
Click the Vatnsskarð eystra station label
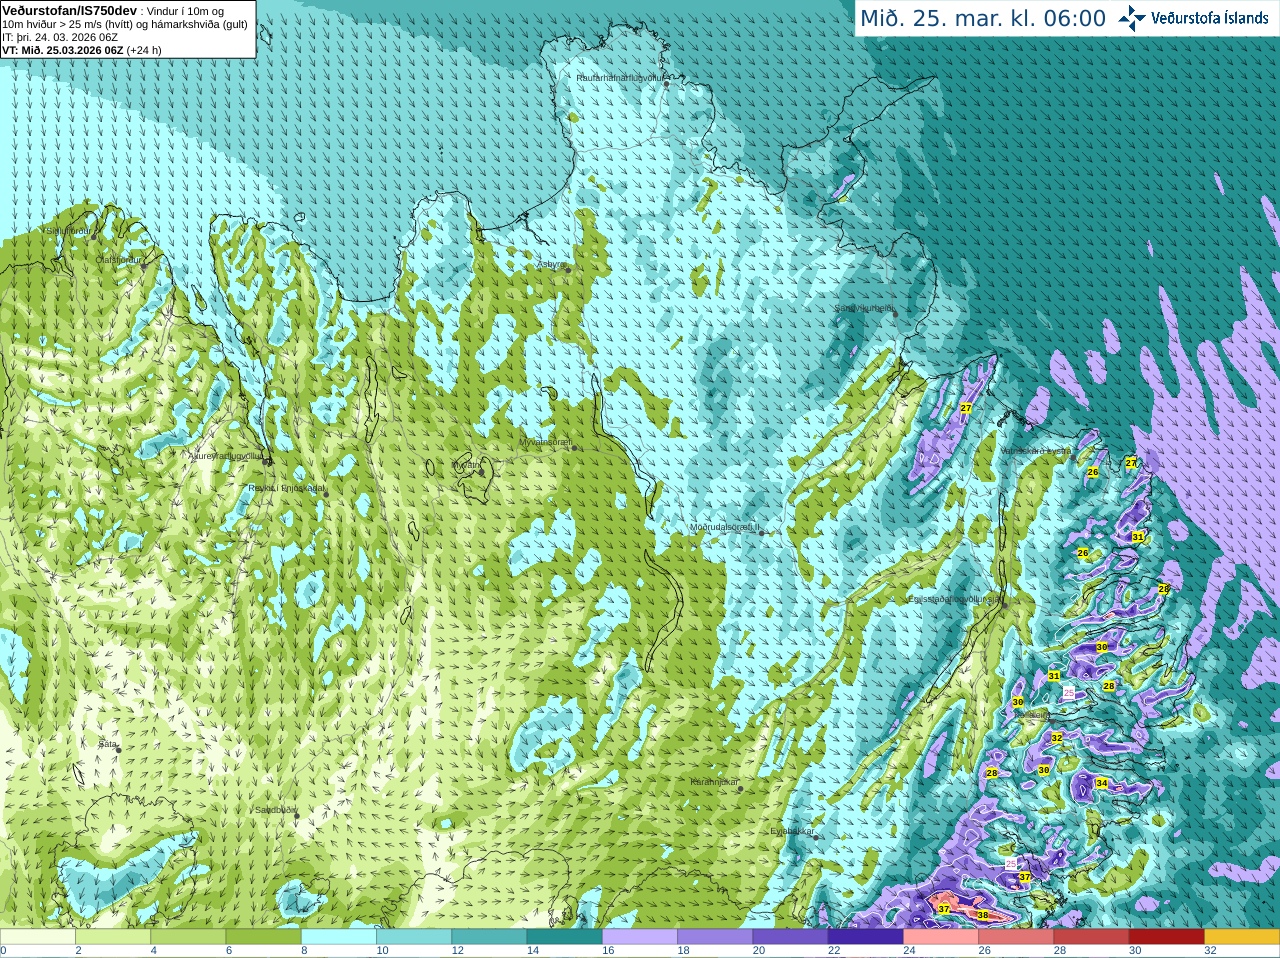[1036, 451]
